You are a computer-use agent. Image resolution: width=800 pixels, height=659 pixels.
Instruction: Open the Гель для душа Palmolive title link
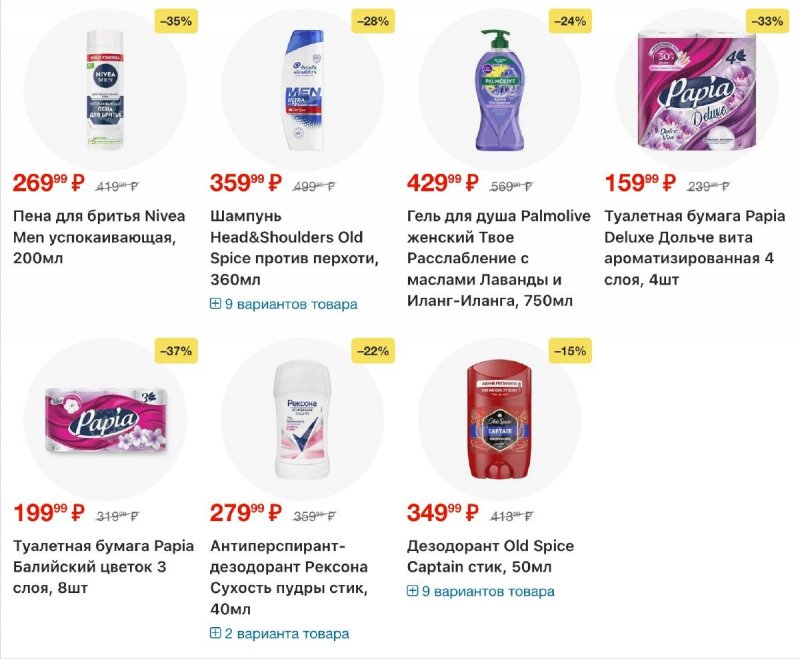tap(498, 258)
